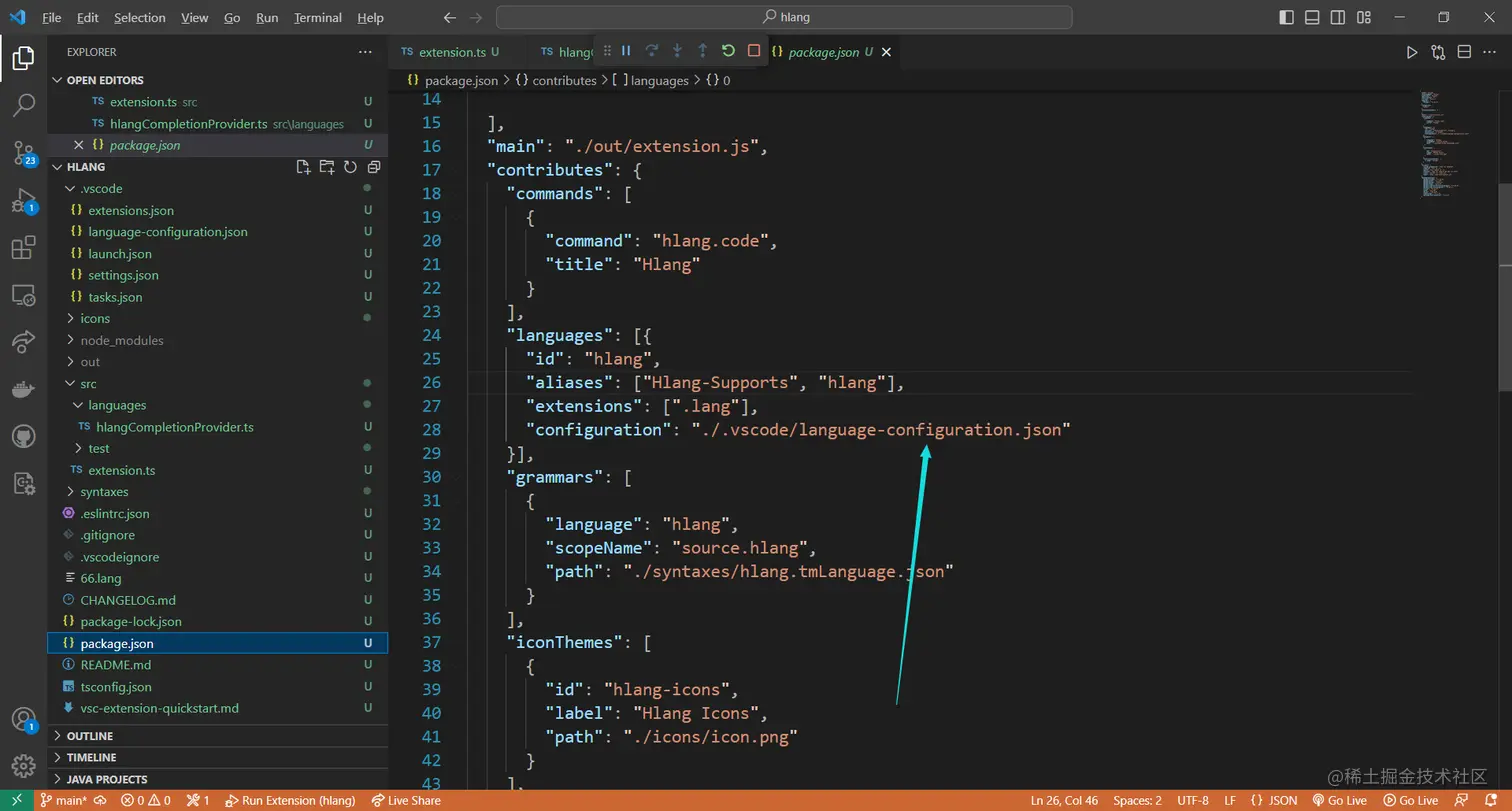Viewport: 1512px width, 811px height.
Task: Expand the test folder
Action: click(218, 448)
